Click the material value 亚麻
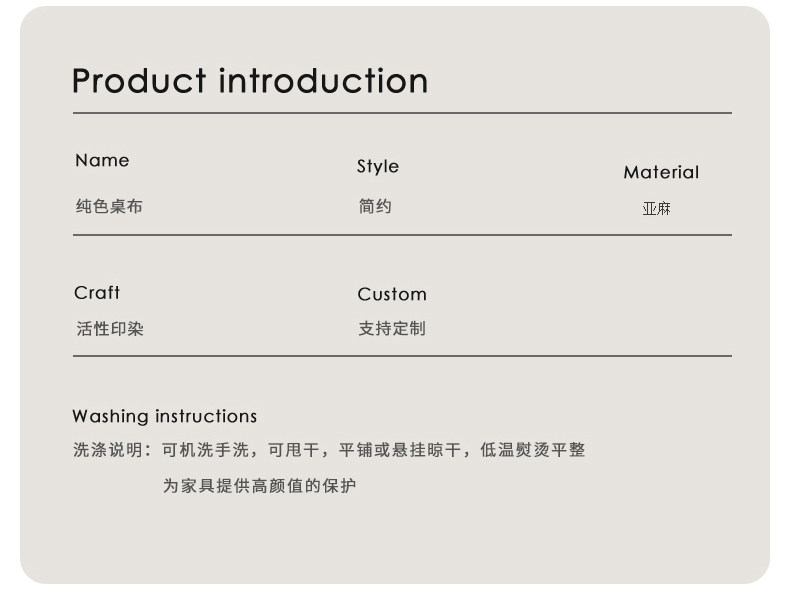Screen dimensions: 790x599 pyautogui.click(x=656, y=209)
